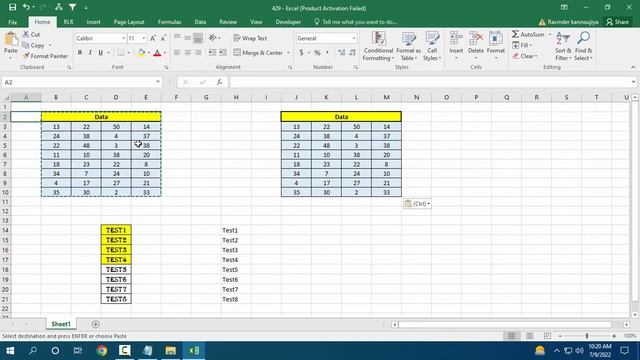Set Center horizontal alignment
The height and width of the screenshot is (360, 640).
click(187, 53)
